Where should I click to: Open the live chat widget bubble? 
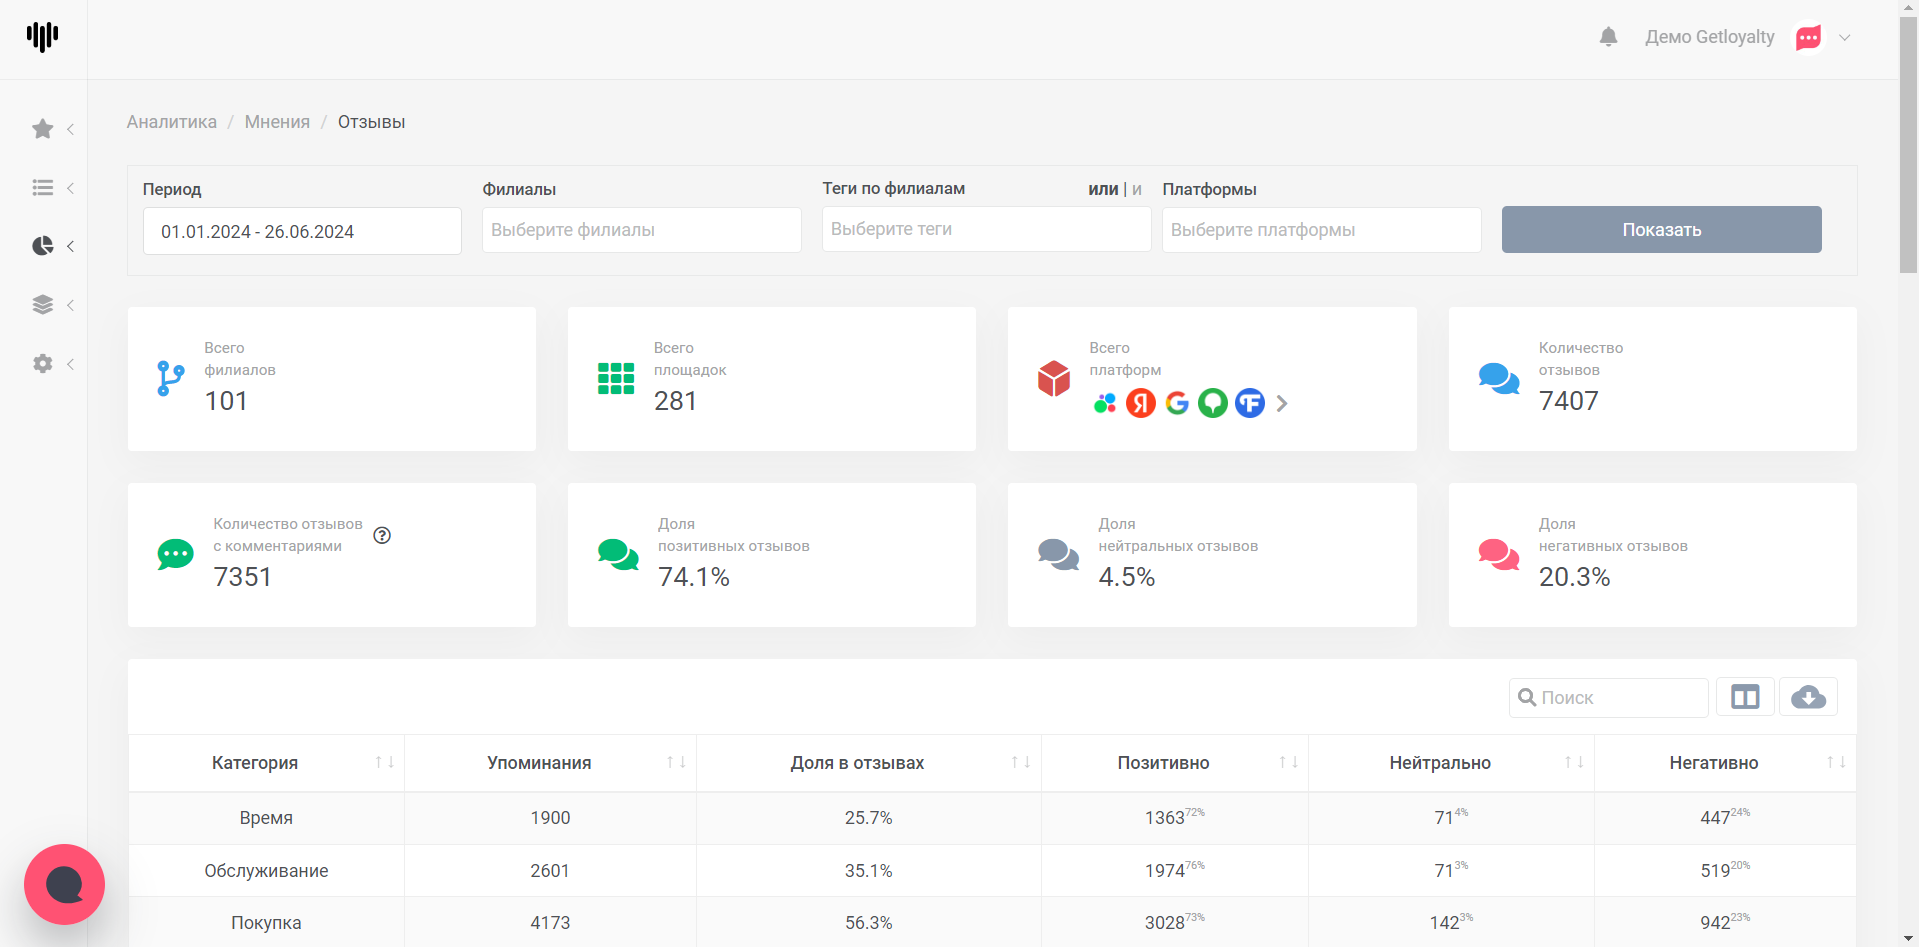click(64, 885)
